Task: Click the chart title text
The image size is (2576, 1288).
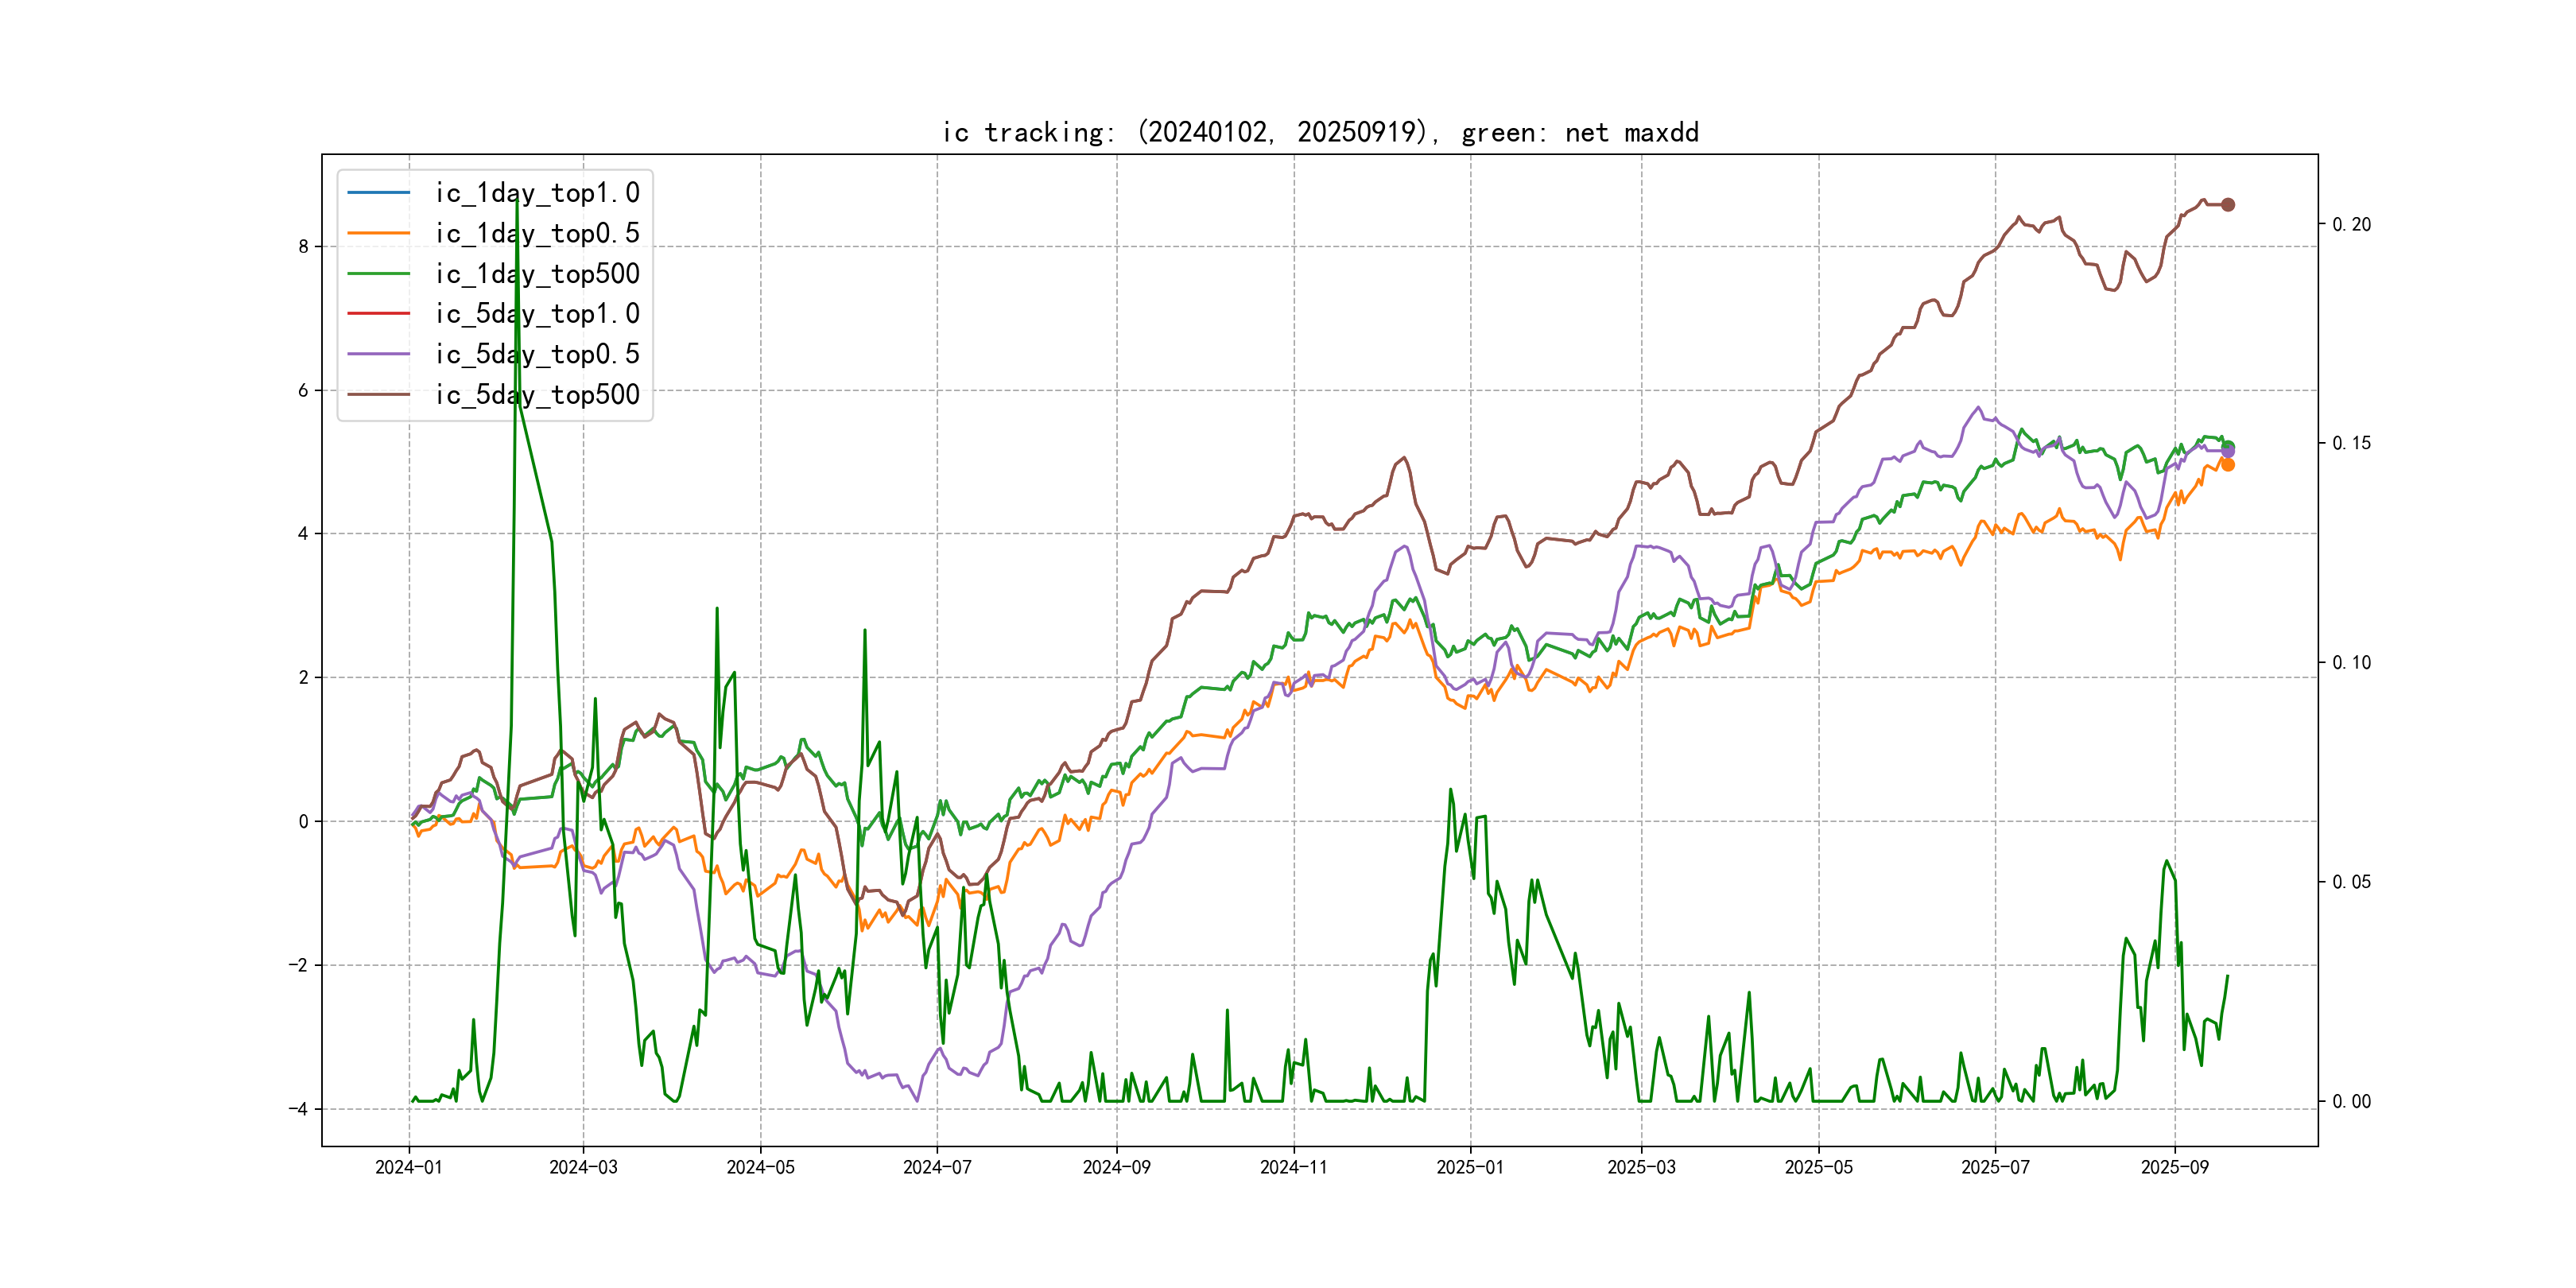Action: click(x=1320, y=132)
